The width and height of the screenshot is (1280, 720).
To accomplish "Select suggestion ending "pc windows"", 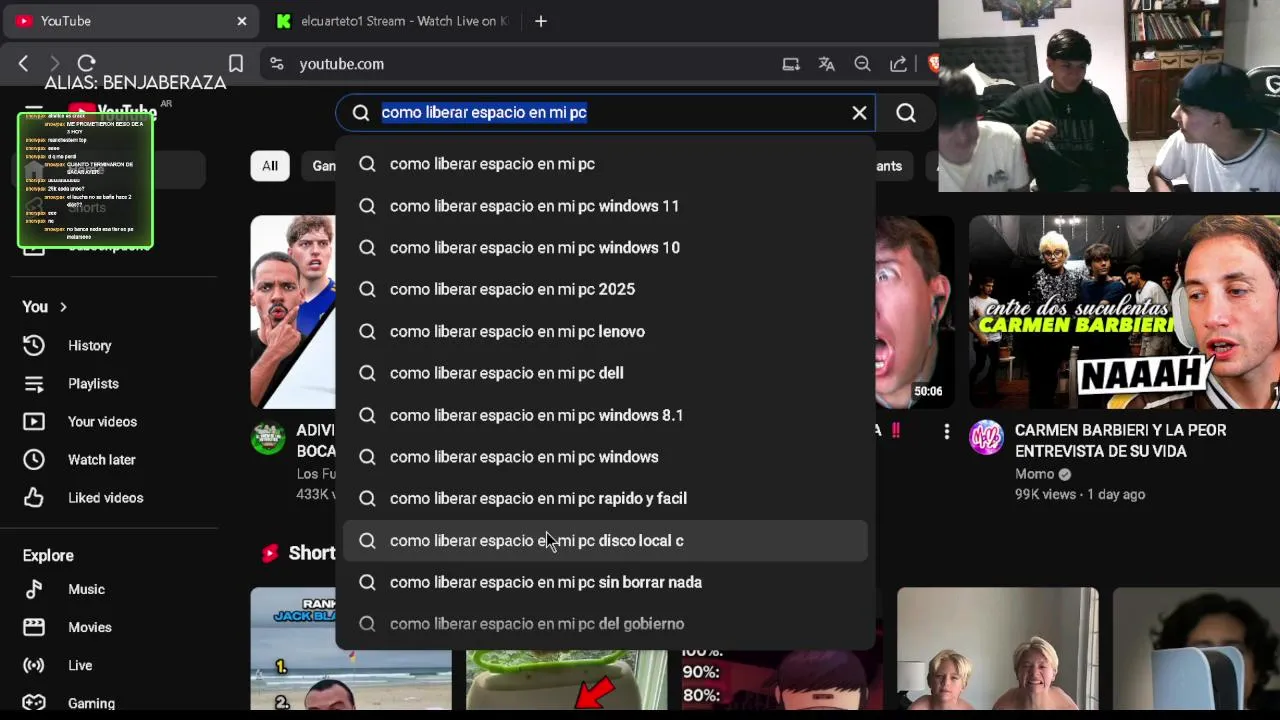I will click(605, 457).
